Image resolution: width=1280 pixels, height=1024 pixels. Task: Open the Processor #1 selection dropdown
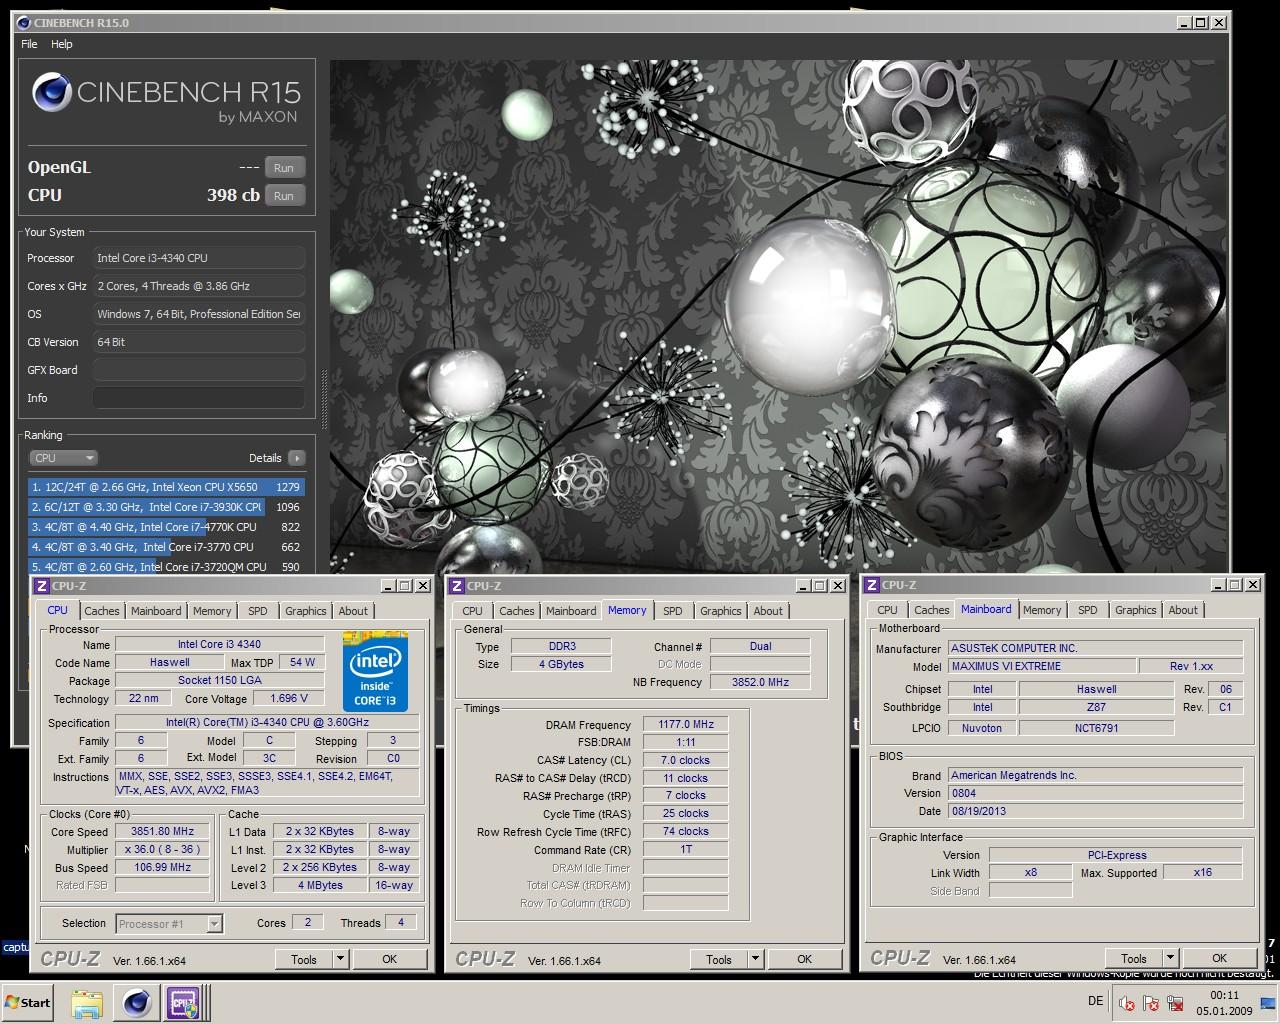169,924
